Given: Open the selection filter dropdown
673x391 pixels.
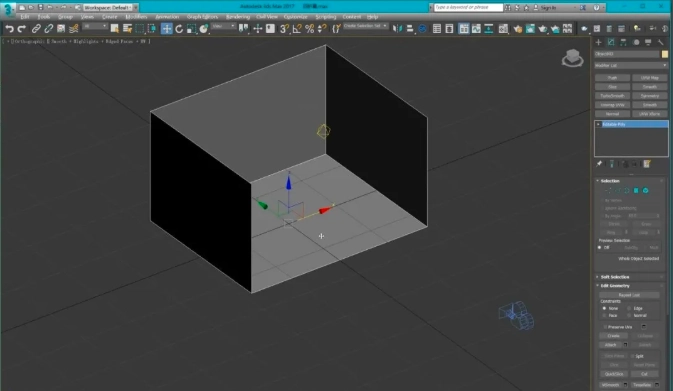Looking at the screenshot, I should click(x=95, y=27).
